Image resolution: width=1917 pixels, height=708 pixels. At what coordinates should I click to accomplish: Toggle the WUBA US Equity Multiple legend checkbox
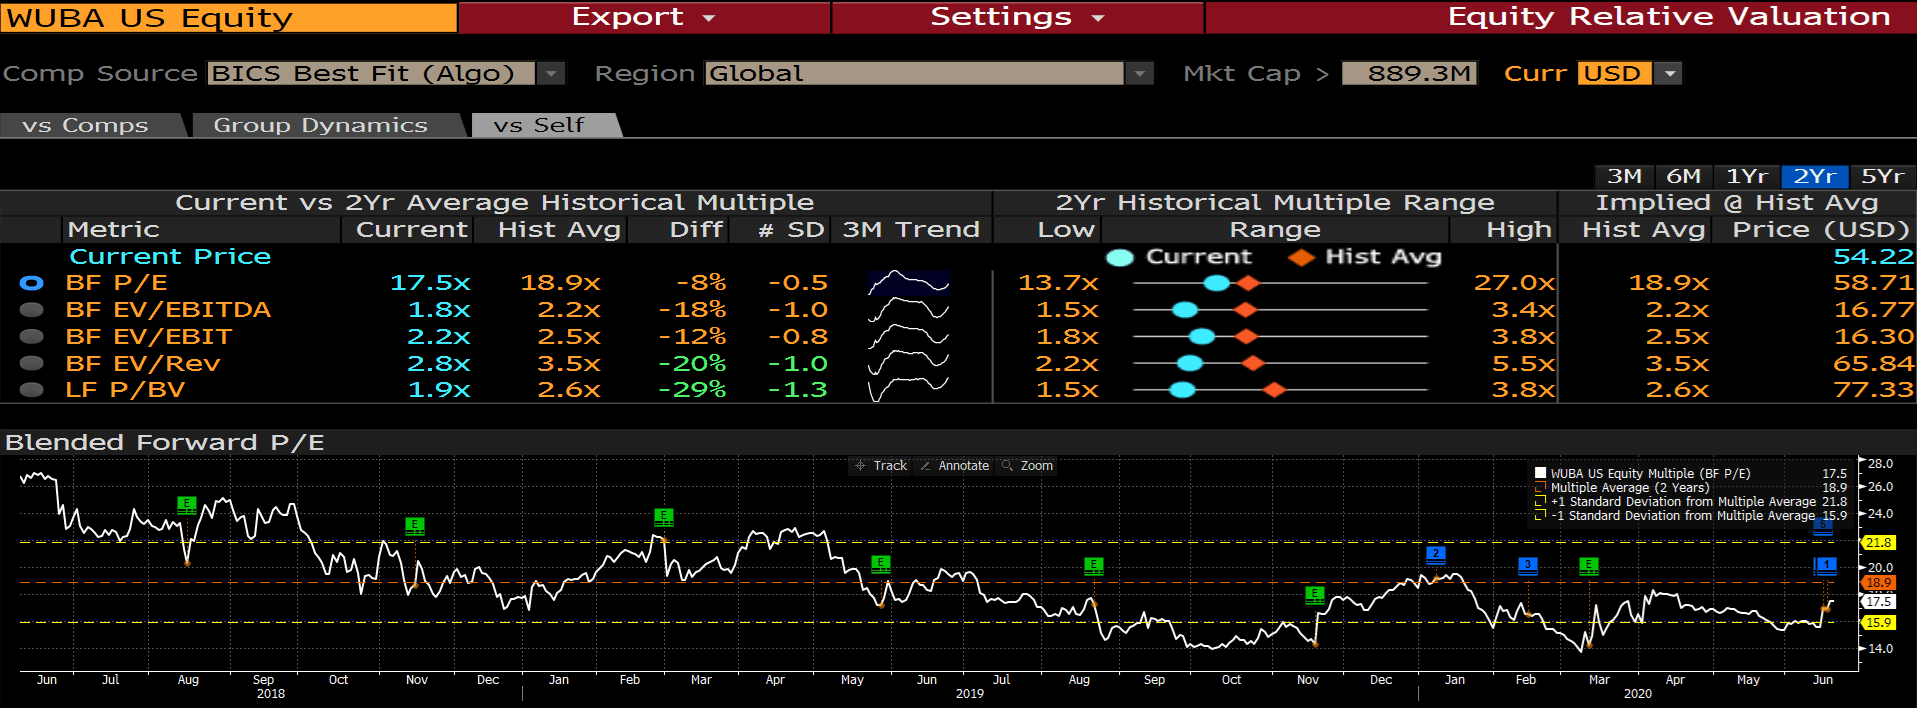[x=1540, y=474]
